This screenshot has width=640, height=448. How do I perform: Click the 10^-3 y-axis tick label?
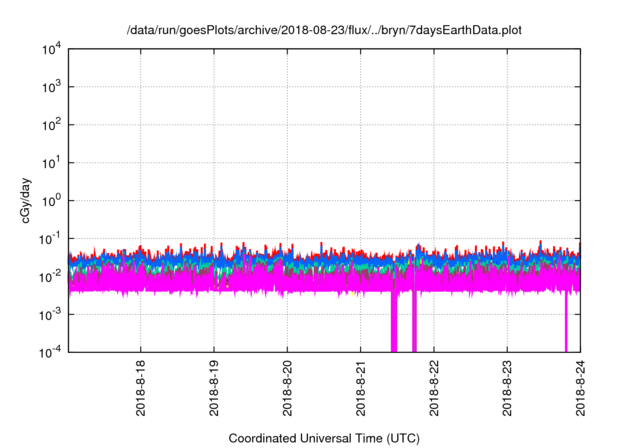(50, 315)
